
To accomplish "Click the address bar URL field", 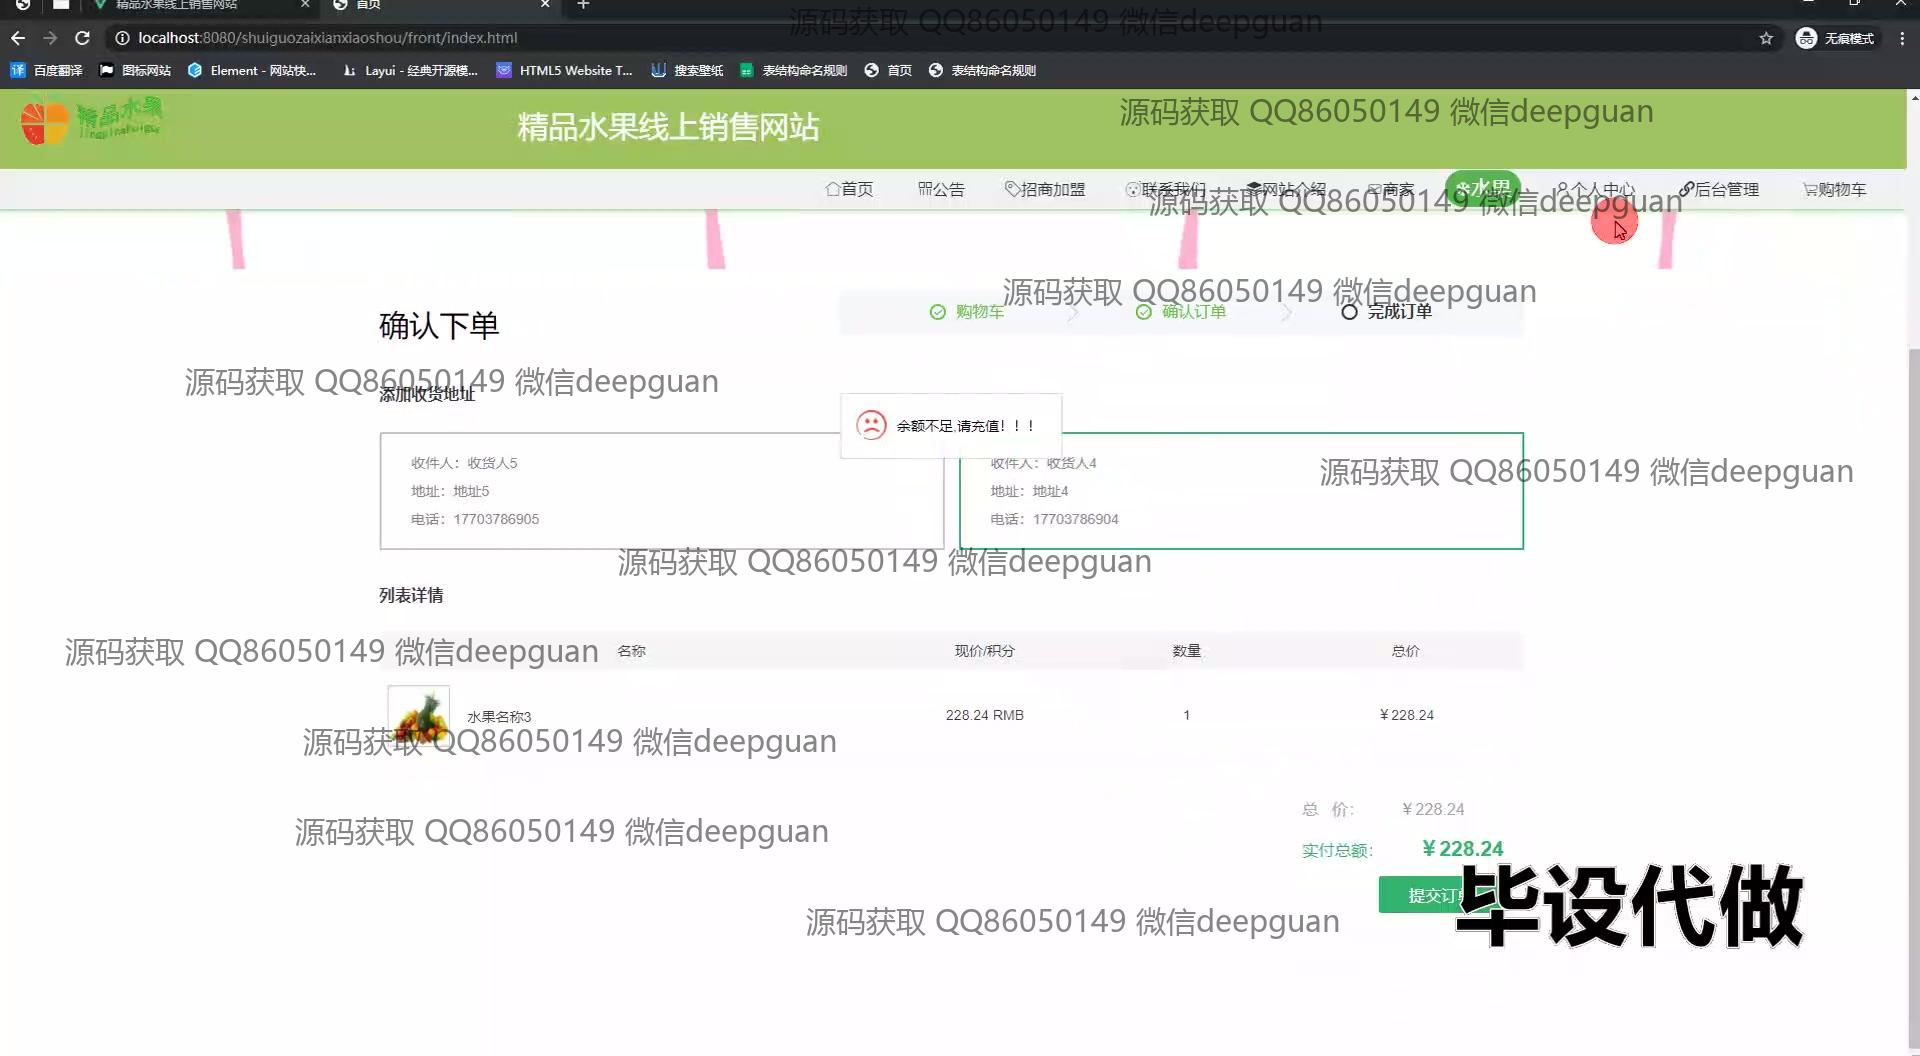I will pyautogui.click(x=930, y=38).
